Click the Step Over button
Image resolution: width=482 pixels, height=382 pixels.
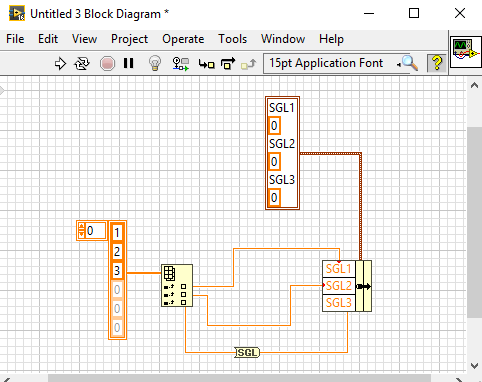[228, 63]
